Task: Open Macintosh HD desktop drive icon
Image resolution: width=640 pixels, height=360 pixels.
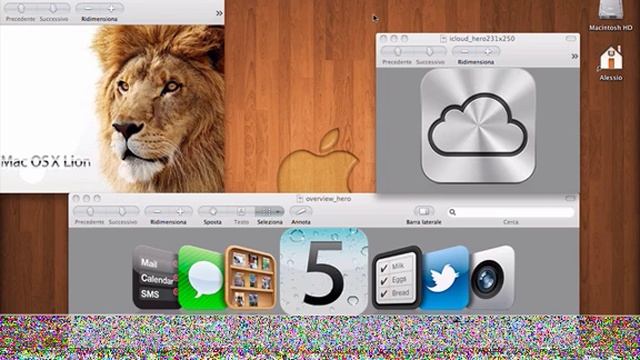Action: tap(611, 10)
